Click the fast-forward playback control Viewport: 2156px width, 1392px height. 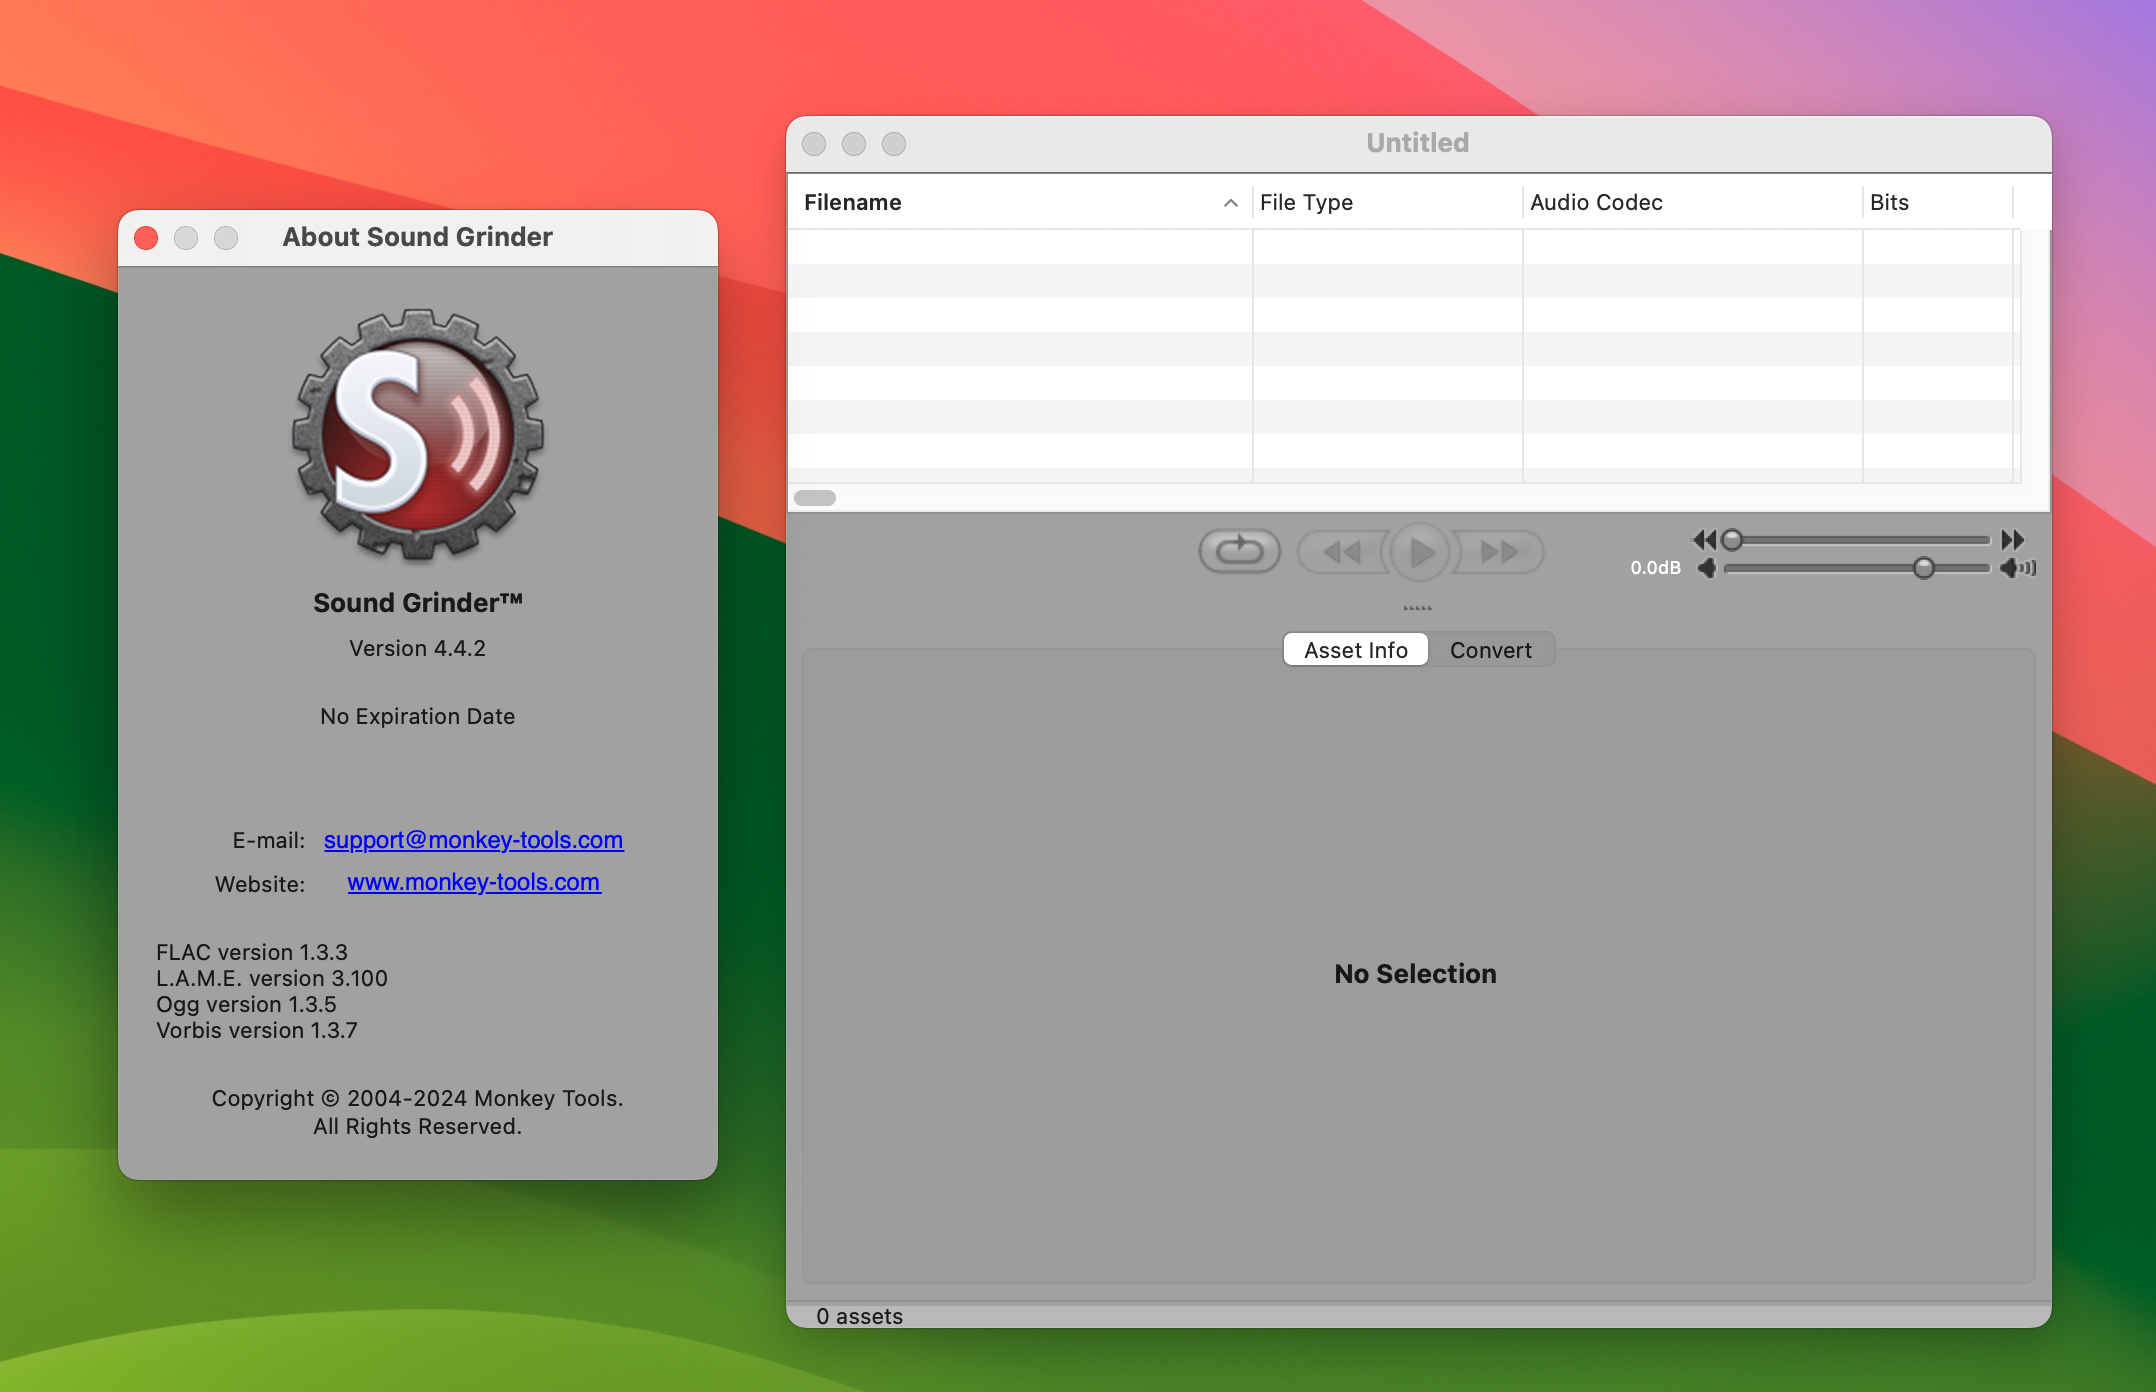pos(1498,551)
